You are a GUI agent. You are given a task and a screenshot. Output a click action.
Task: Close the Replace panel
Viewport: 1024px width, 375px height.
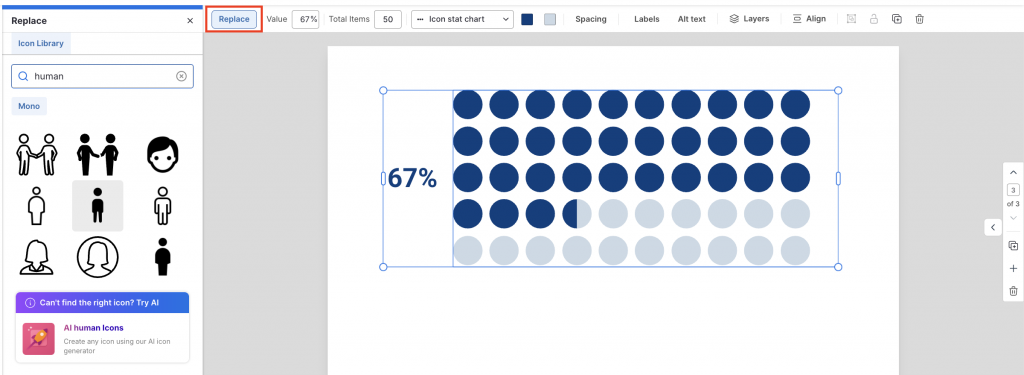(190, 21)
